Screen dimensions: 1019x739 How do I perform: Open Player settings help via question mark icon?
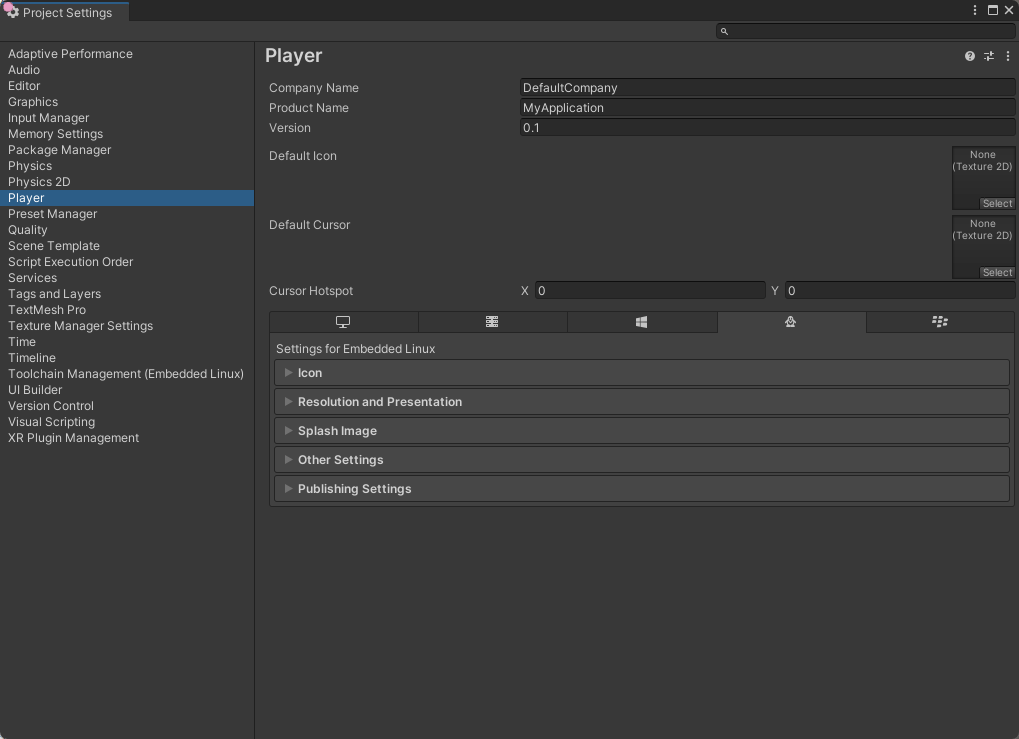[x=968, y=56]
